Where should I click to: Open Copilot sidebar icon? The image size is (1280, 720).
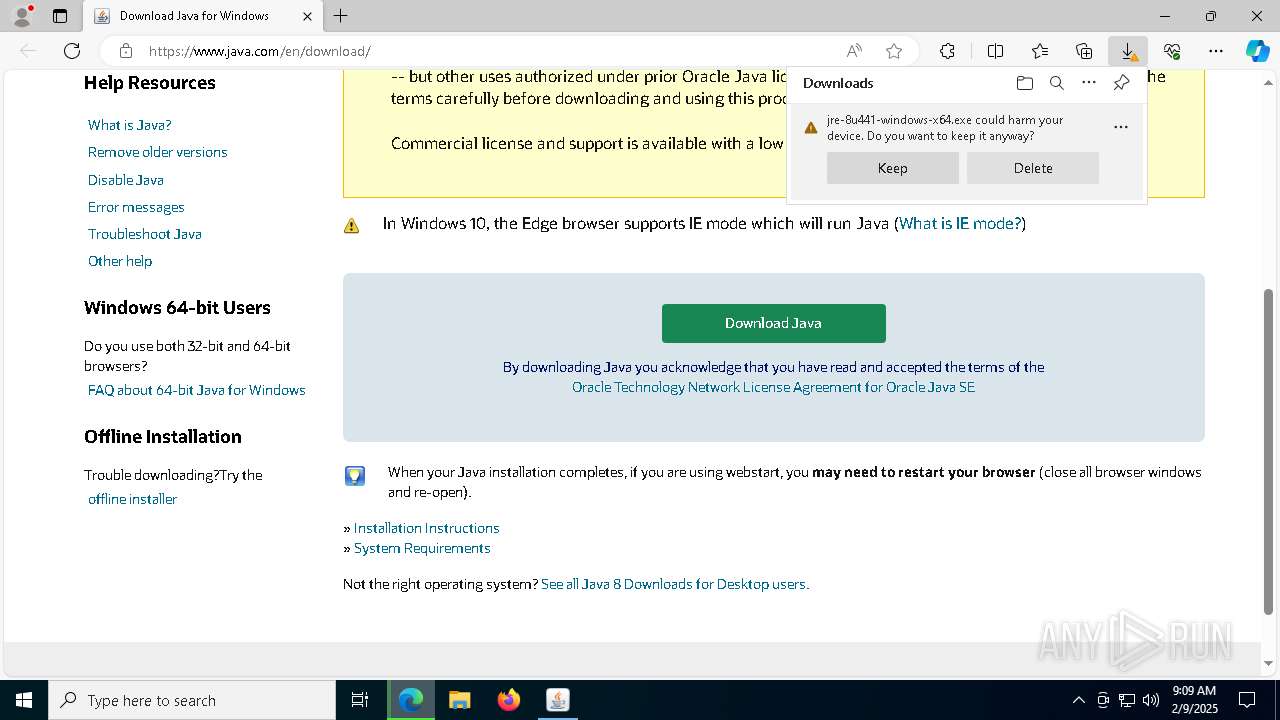[x=1258, y=51]
